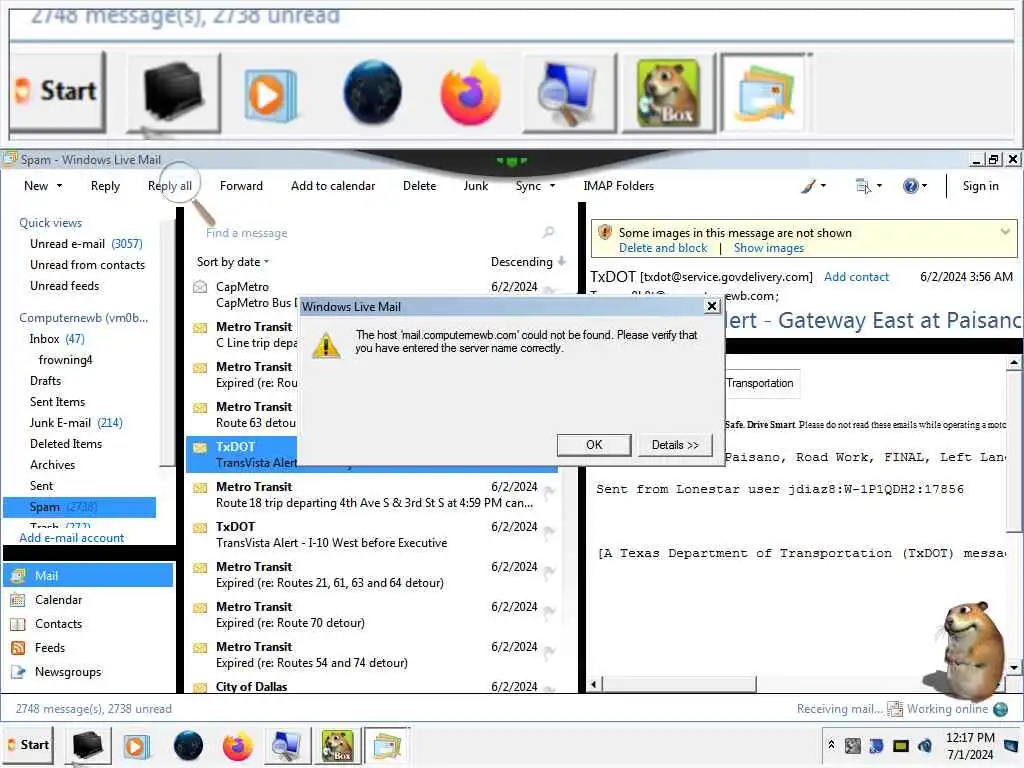Mark the message as Junk
The image size is (1024, 768).
pos(475,186)
